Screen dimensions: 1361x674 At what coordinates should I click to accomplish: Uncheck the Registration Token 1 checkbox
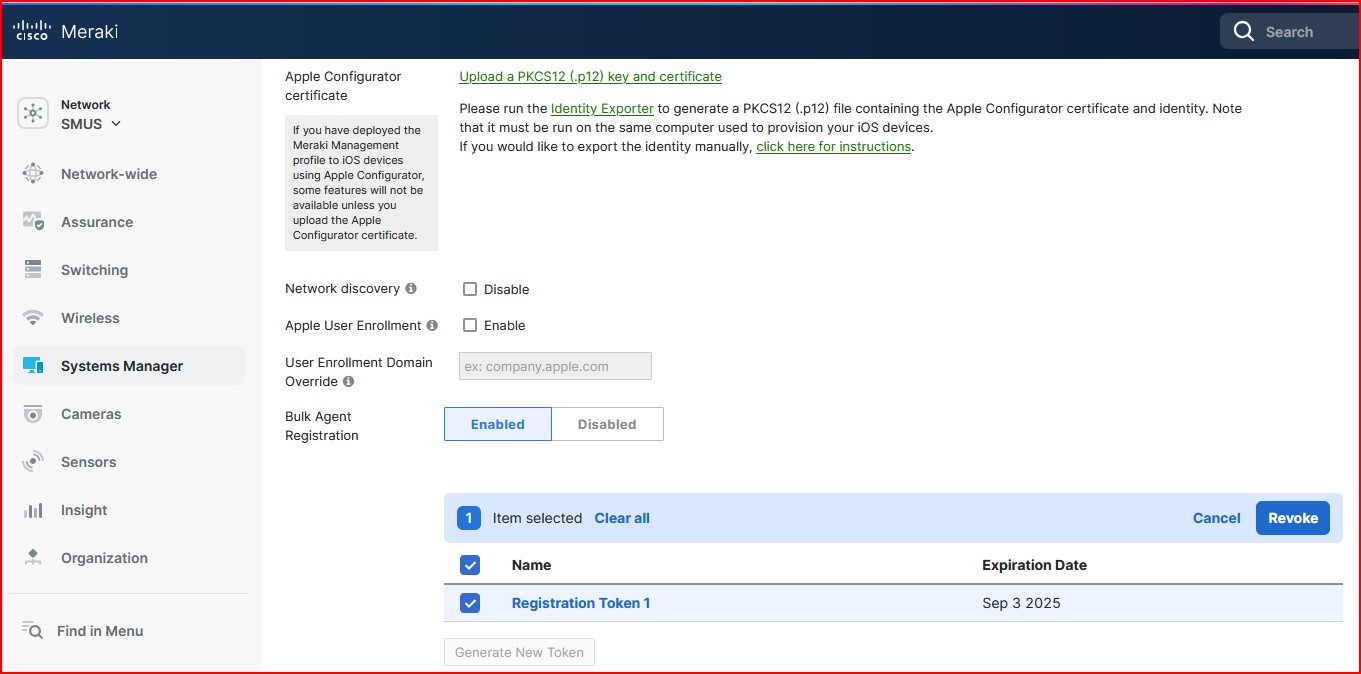tap(470, 603)
